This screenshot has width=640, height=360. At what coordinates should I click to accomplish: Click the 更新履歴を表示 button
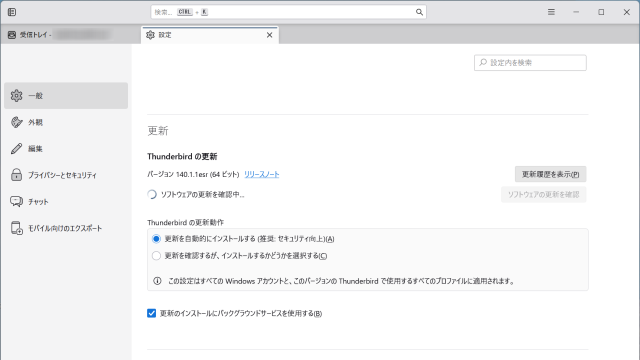point(550,174)
